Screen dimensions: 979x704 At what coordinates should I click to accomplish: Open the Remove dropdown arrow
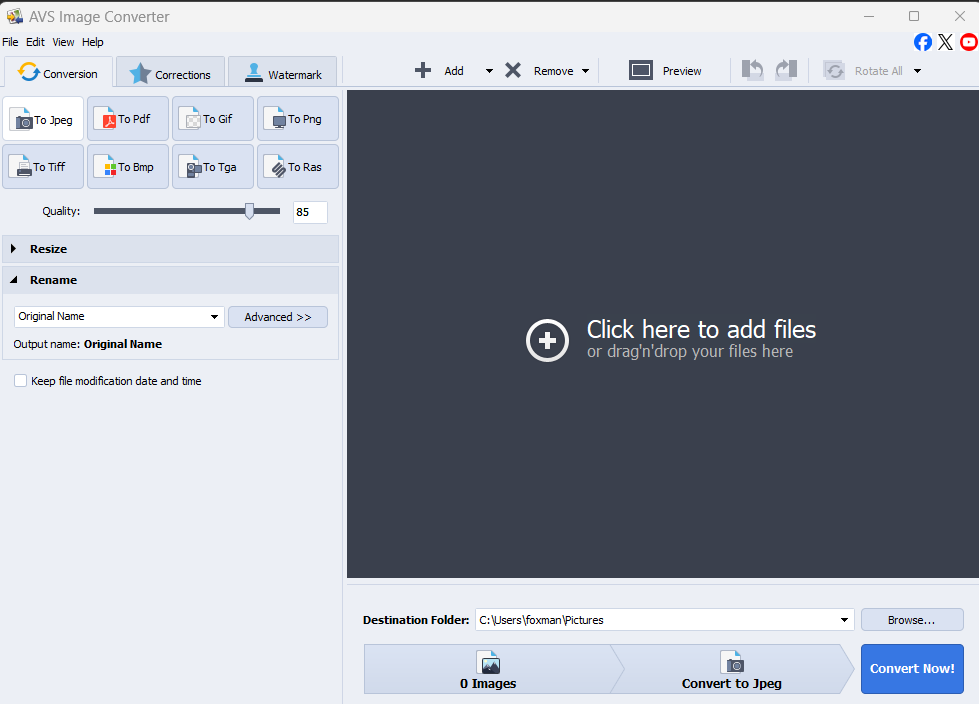pos(585,71)
